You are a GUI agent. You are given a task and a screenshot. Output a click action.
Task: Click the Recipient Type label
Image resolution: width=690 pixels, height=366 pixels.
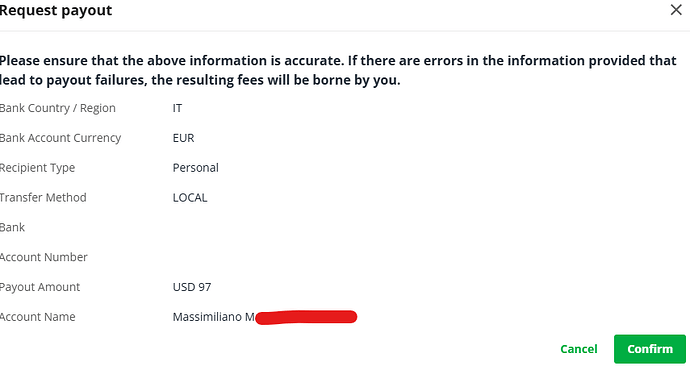pyautogui.click(x=37, y=168)
